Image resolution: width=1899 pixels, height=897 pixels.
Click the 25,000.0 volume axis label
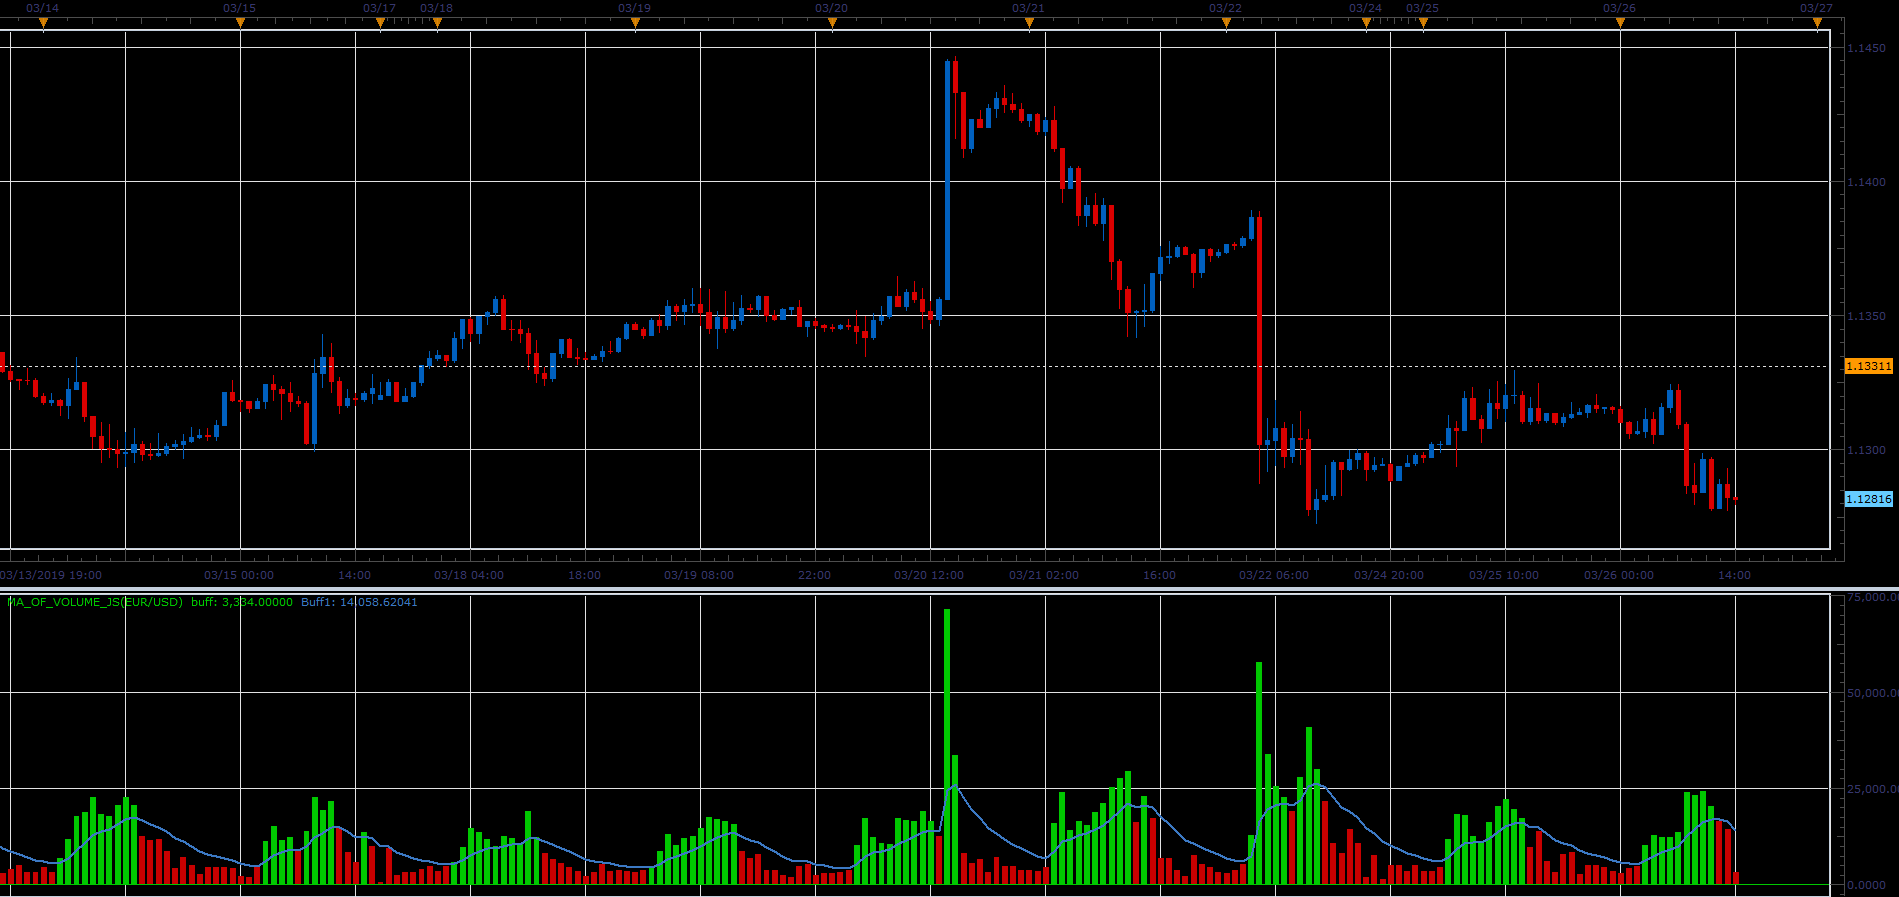pyautogui.click(x=1871, y=789)
